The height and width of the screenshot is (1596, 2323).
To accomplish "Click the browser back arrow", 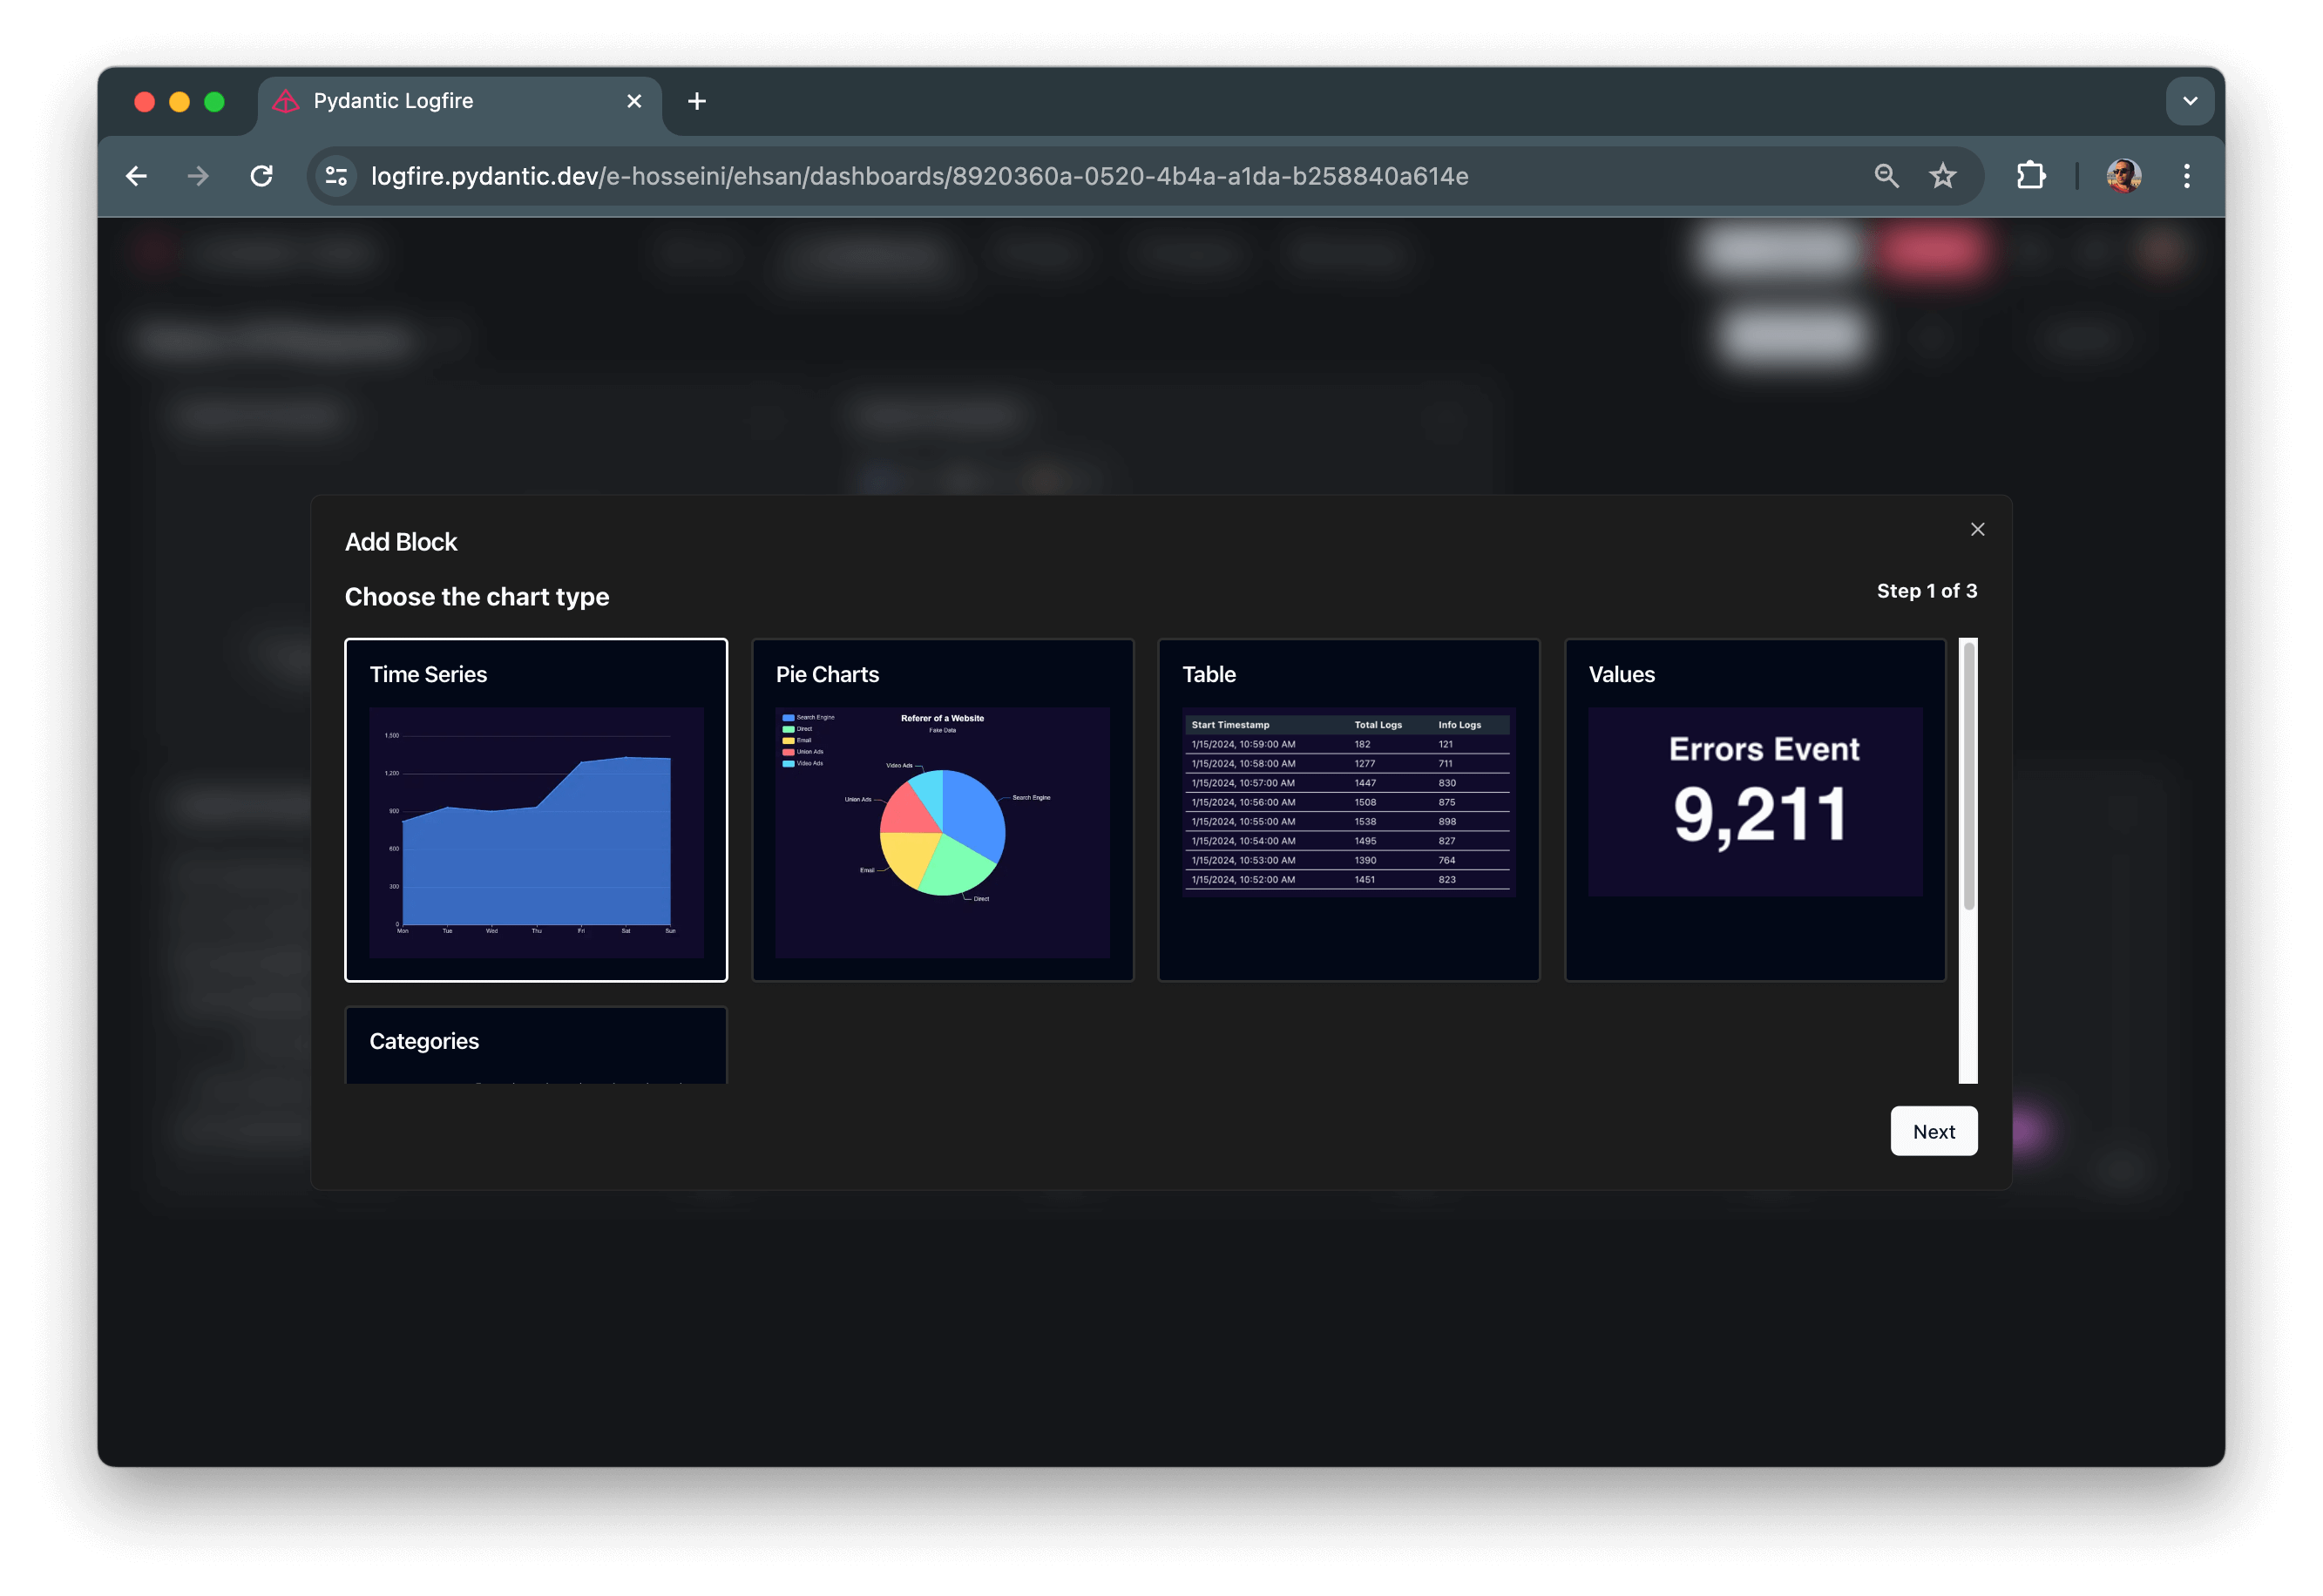I will [x=137, y=176].
